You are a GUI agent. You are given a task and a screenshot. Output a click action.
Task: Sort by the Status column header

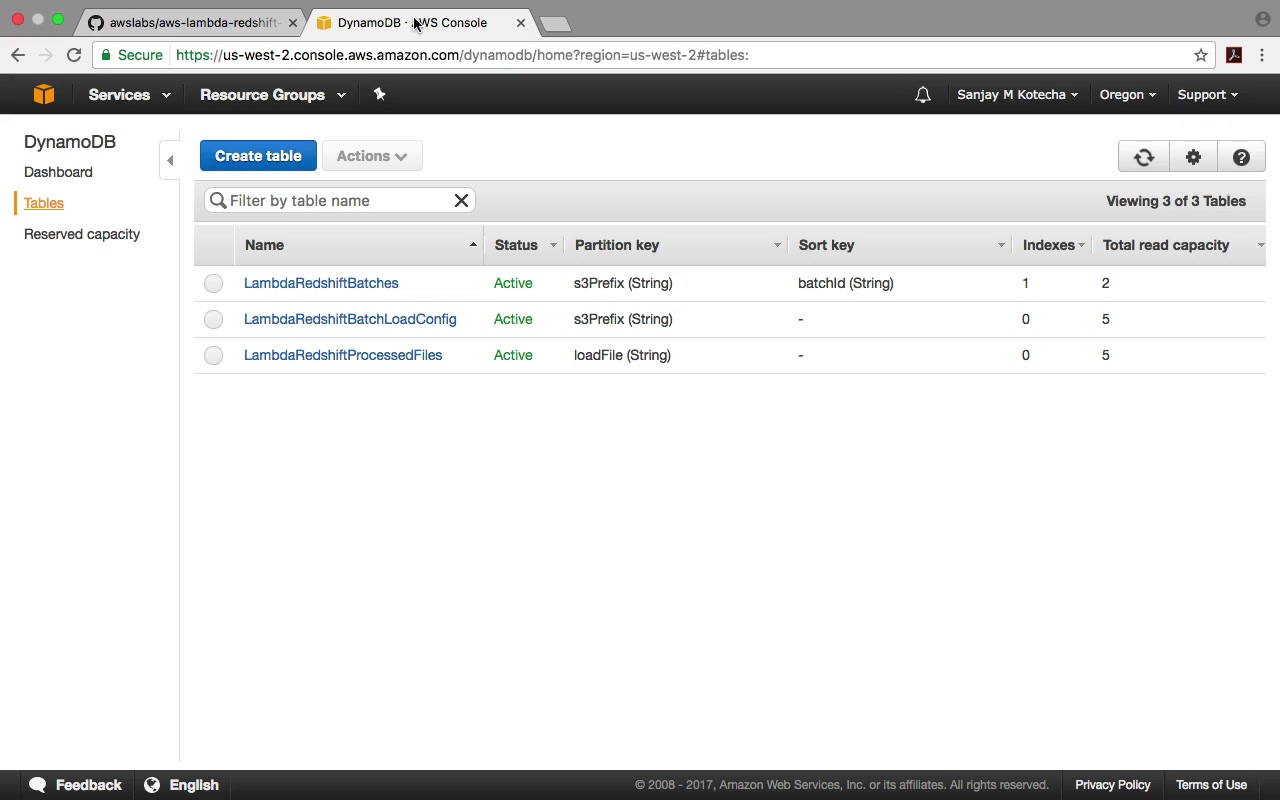(524, 245)
